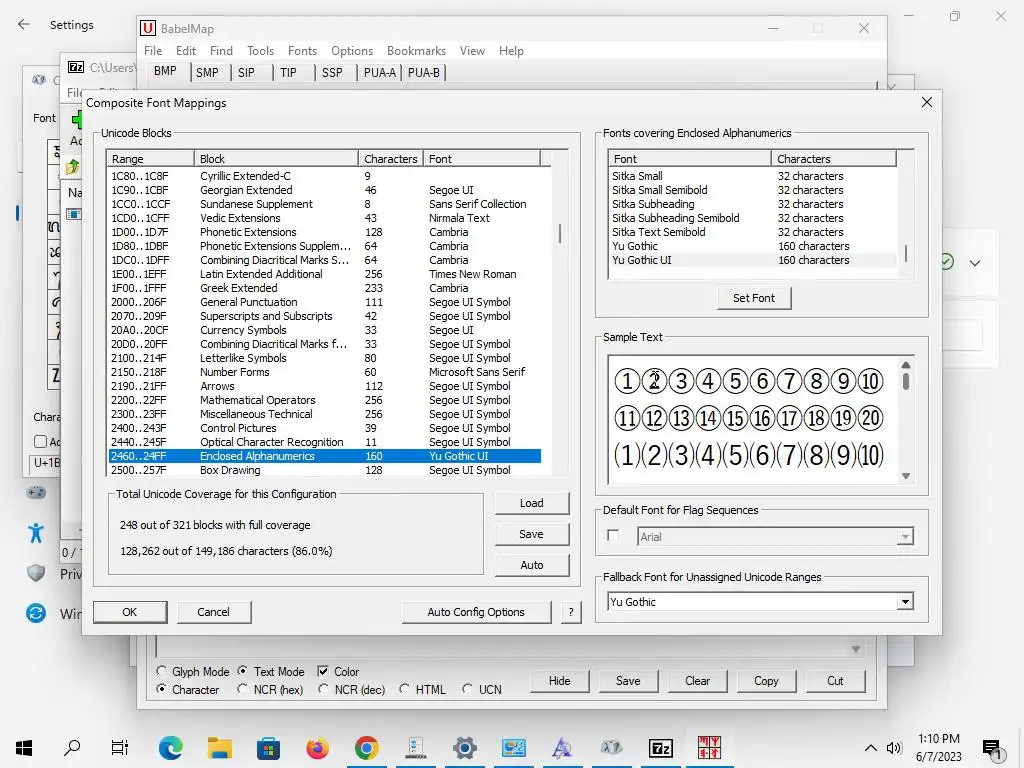Click the Hide button in BabelMap
Viewport: 1024px width, 768px height.
(560, 680)
